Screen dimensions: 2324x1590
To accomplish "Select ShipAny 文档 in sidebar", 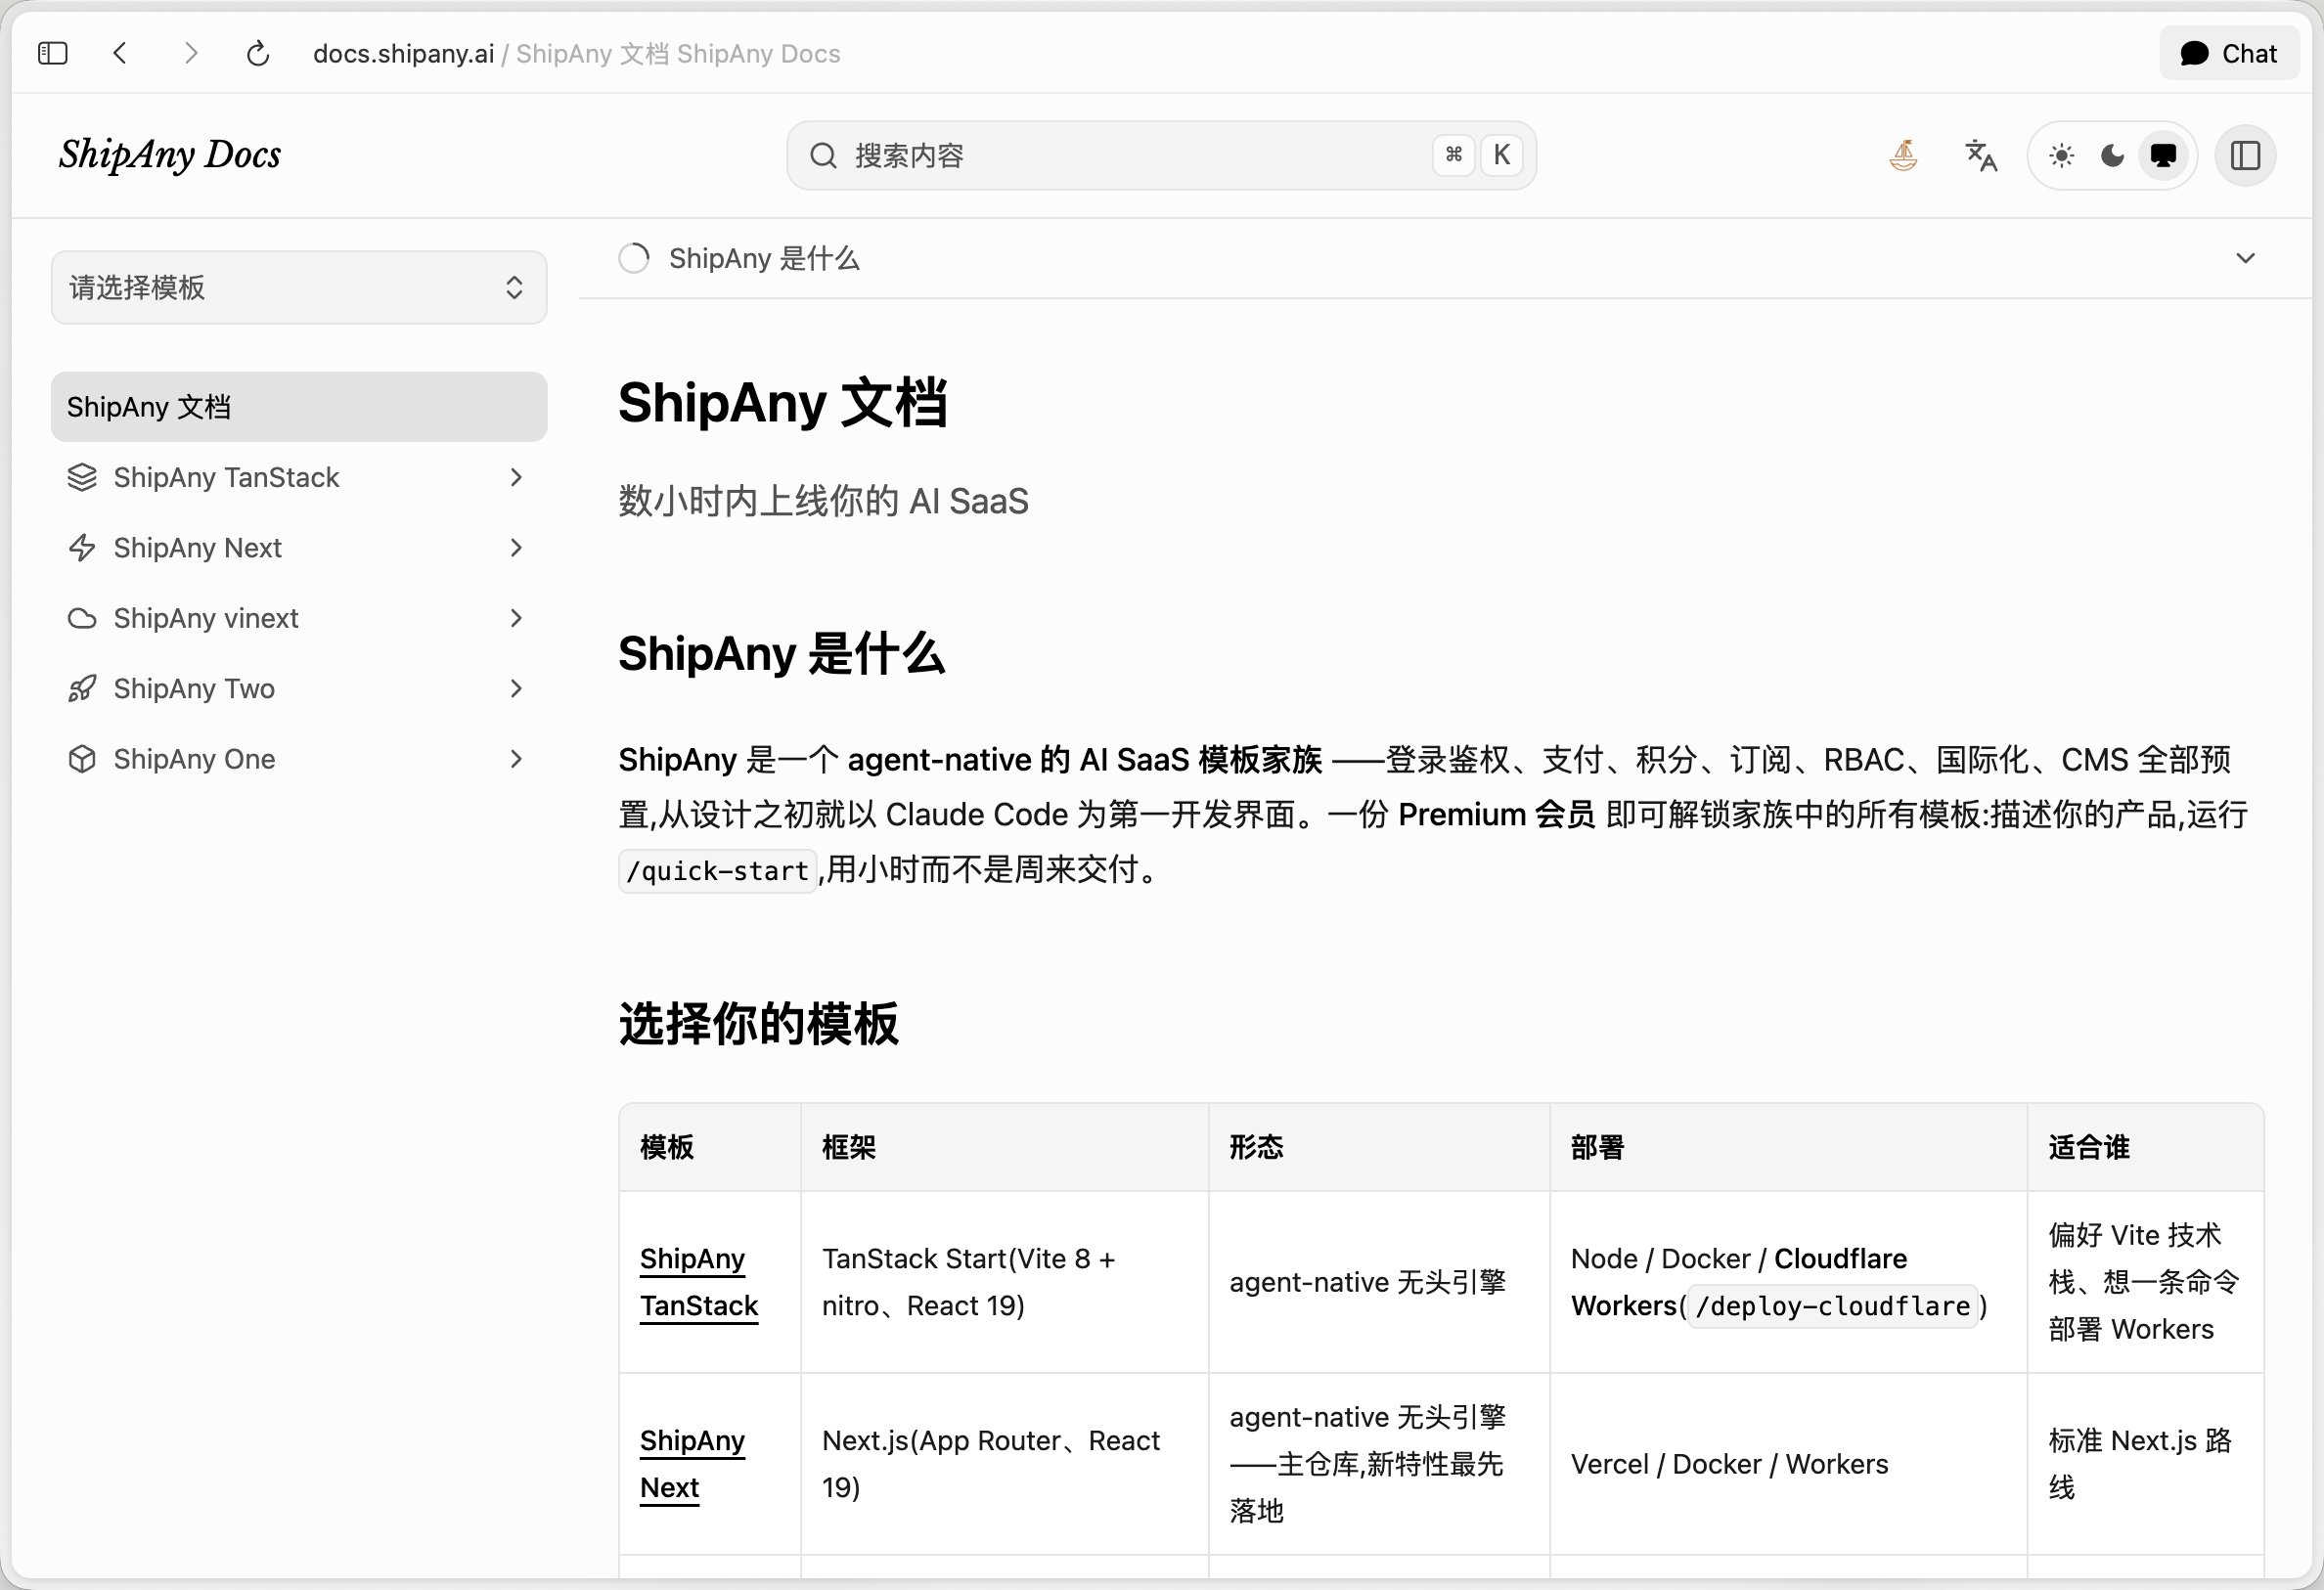I will [x=298, y=407].
